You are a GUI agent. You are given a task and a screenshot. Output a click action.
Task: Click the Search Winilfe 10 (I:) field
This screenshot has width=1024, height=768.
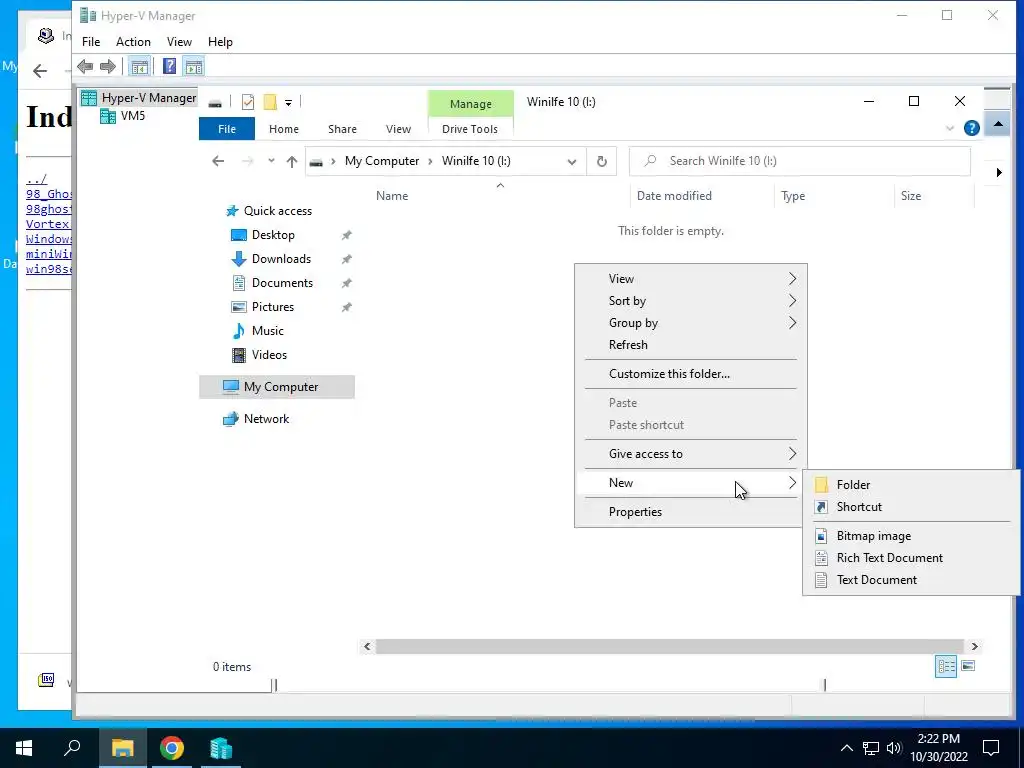(x=799, y=161)
